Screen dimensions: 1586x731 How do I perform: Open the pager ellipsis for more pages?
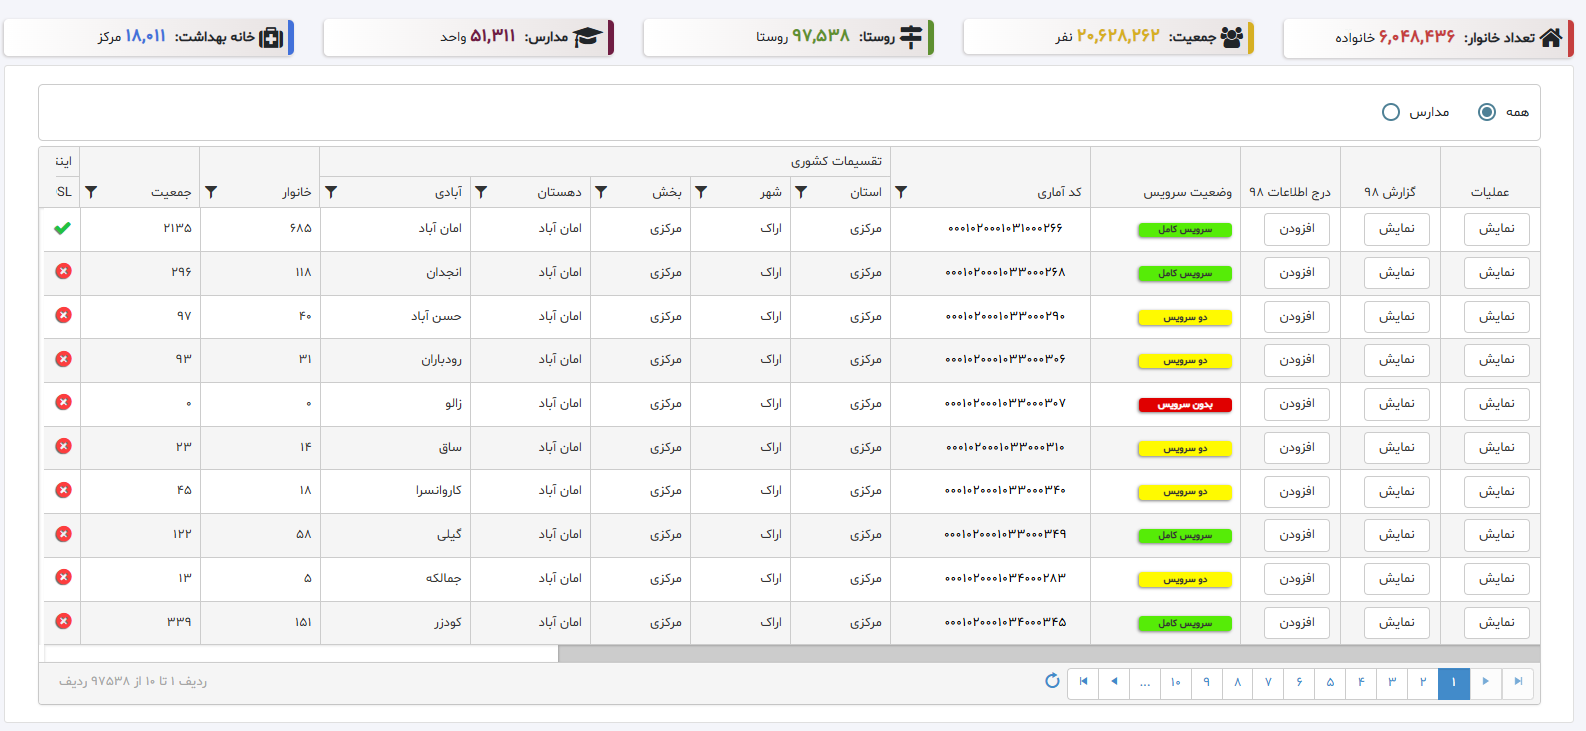[x=1145, y=682]
